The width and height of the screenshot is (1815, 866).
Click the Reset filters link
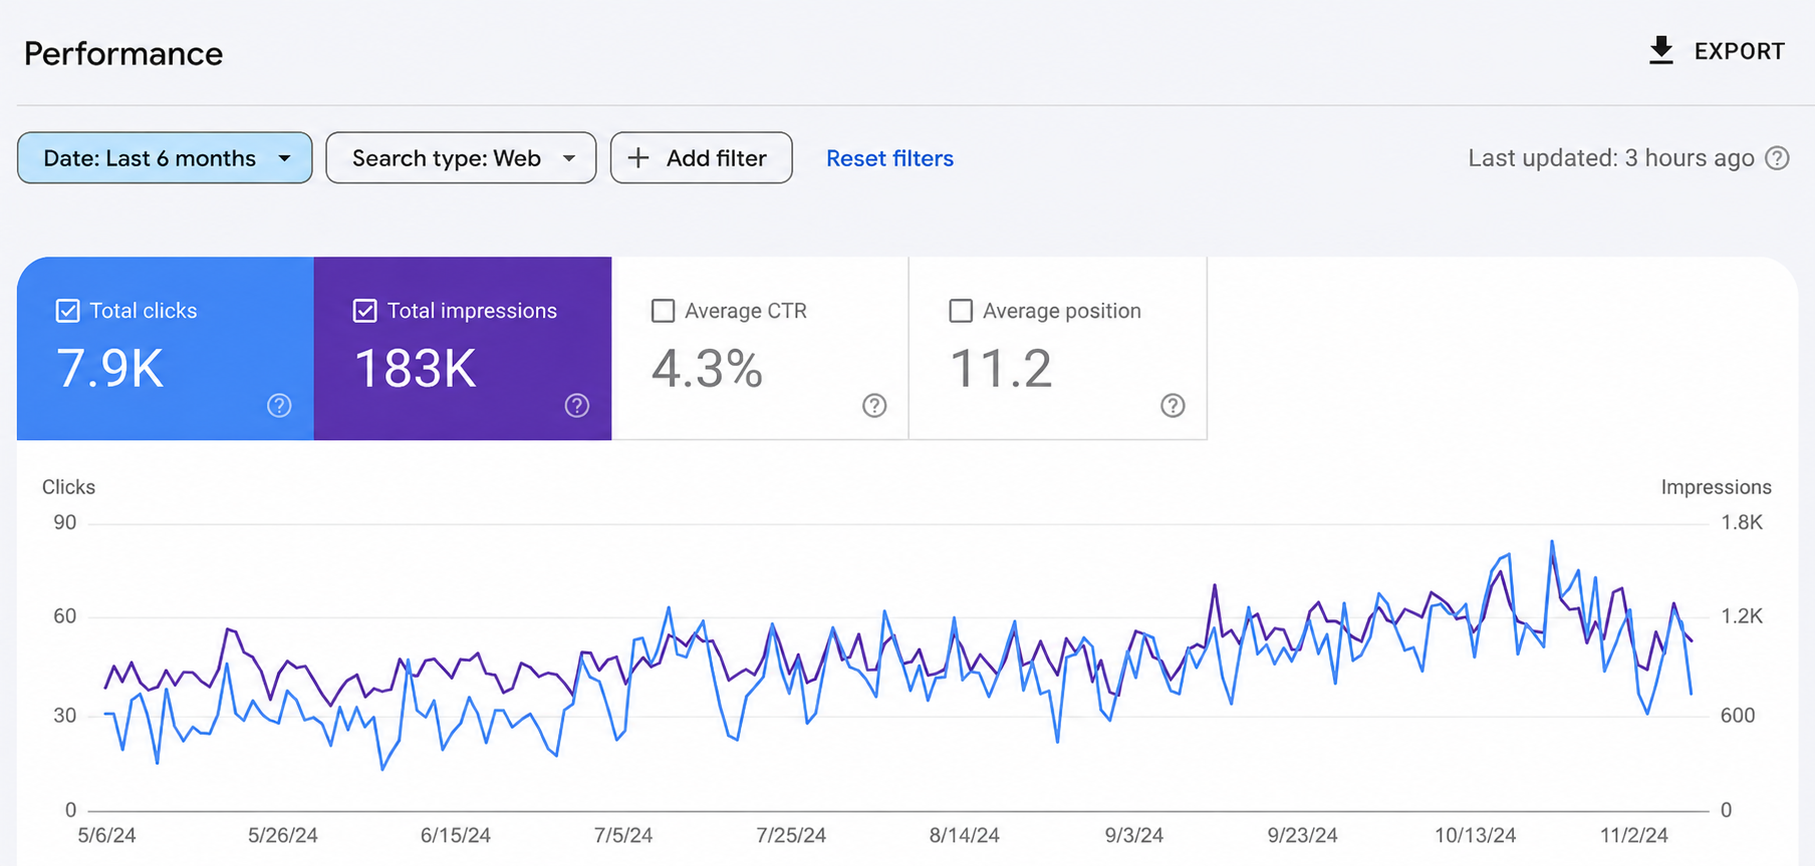(x=890, y=158)
